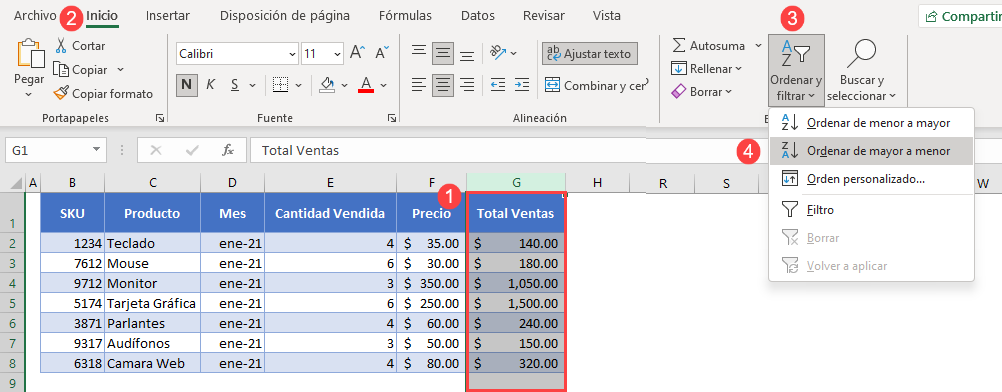Select column G header

click(x=516, y=183)
